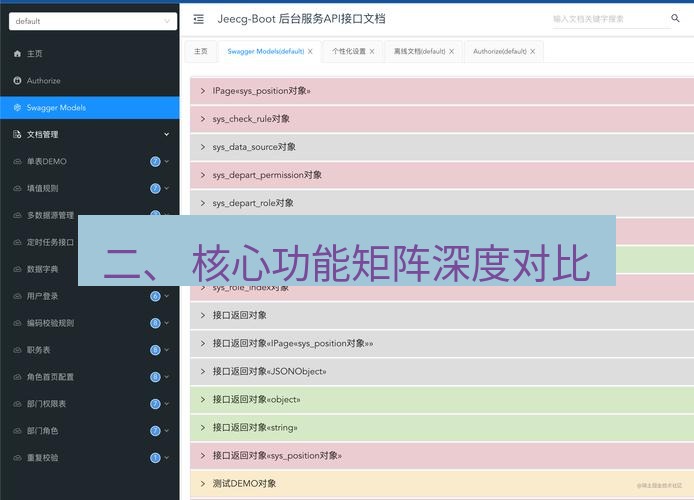Expand the 接口返回对象 model row

[442, 315]
